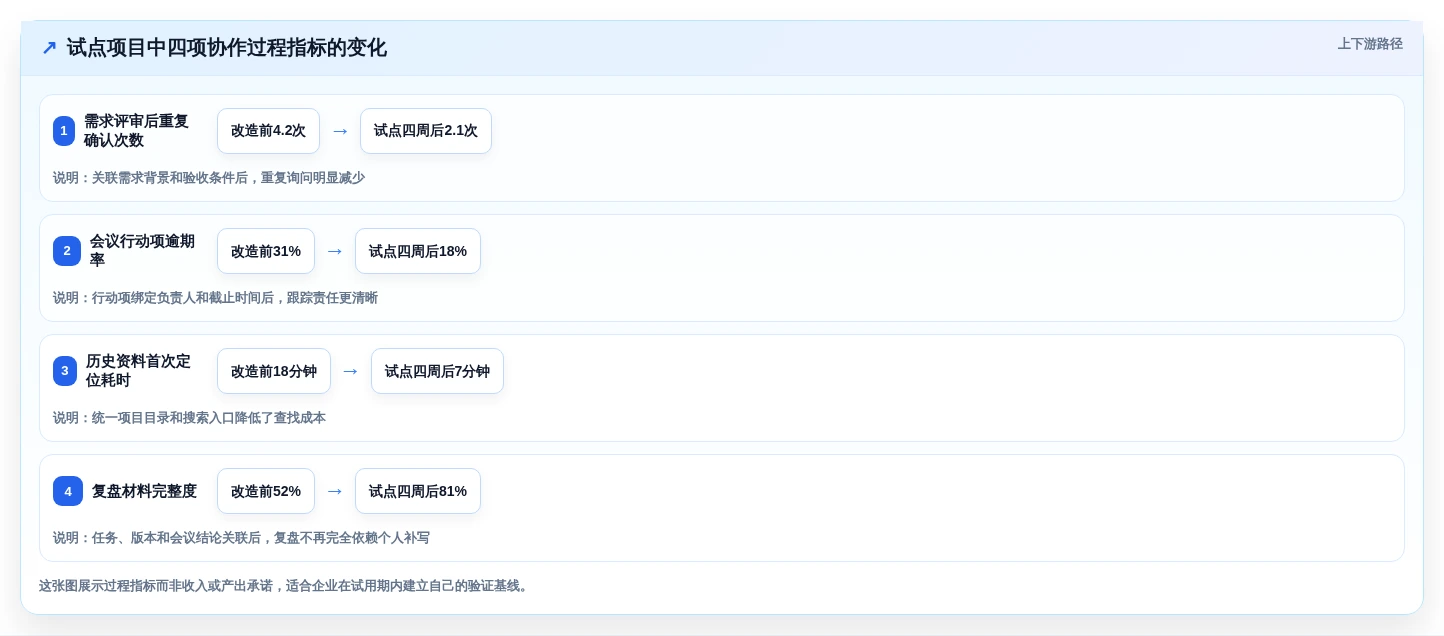Click the 改造前18分钟 chip
The width and height of the screenshot is (1444, 636).
274,371
